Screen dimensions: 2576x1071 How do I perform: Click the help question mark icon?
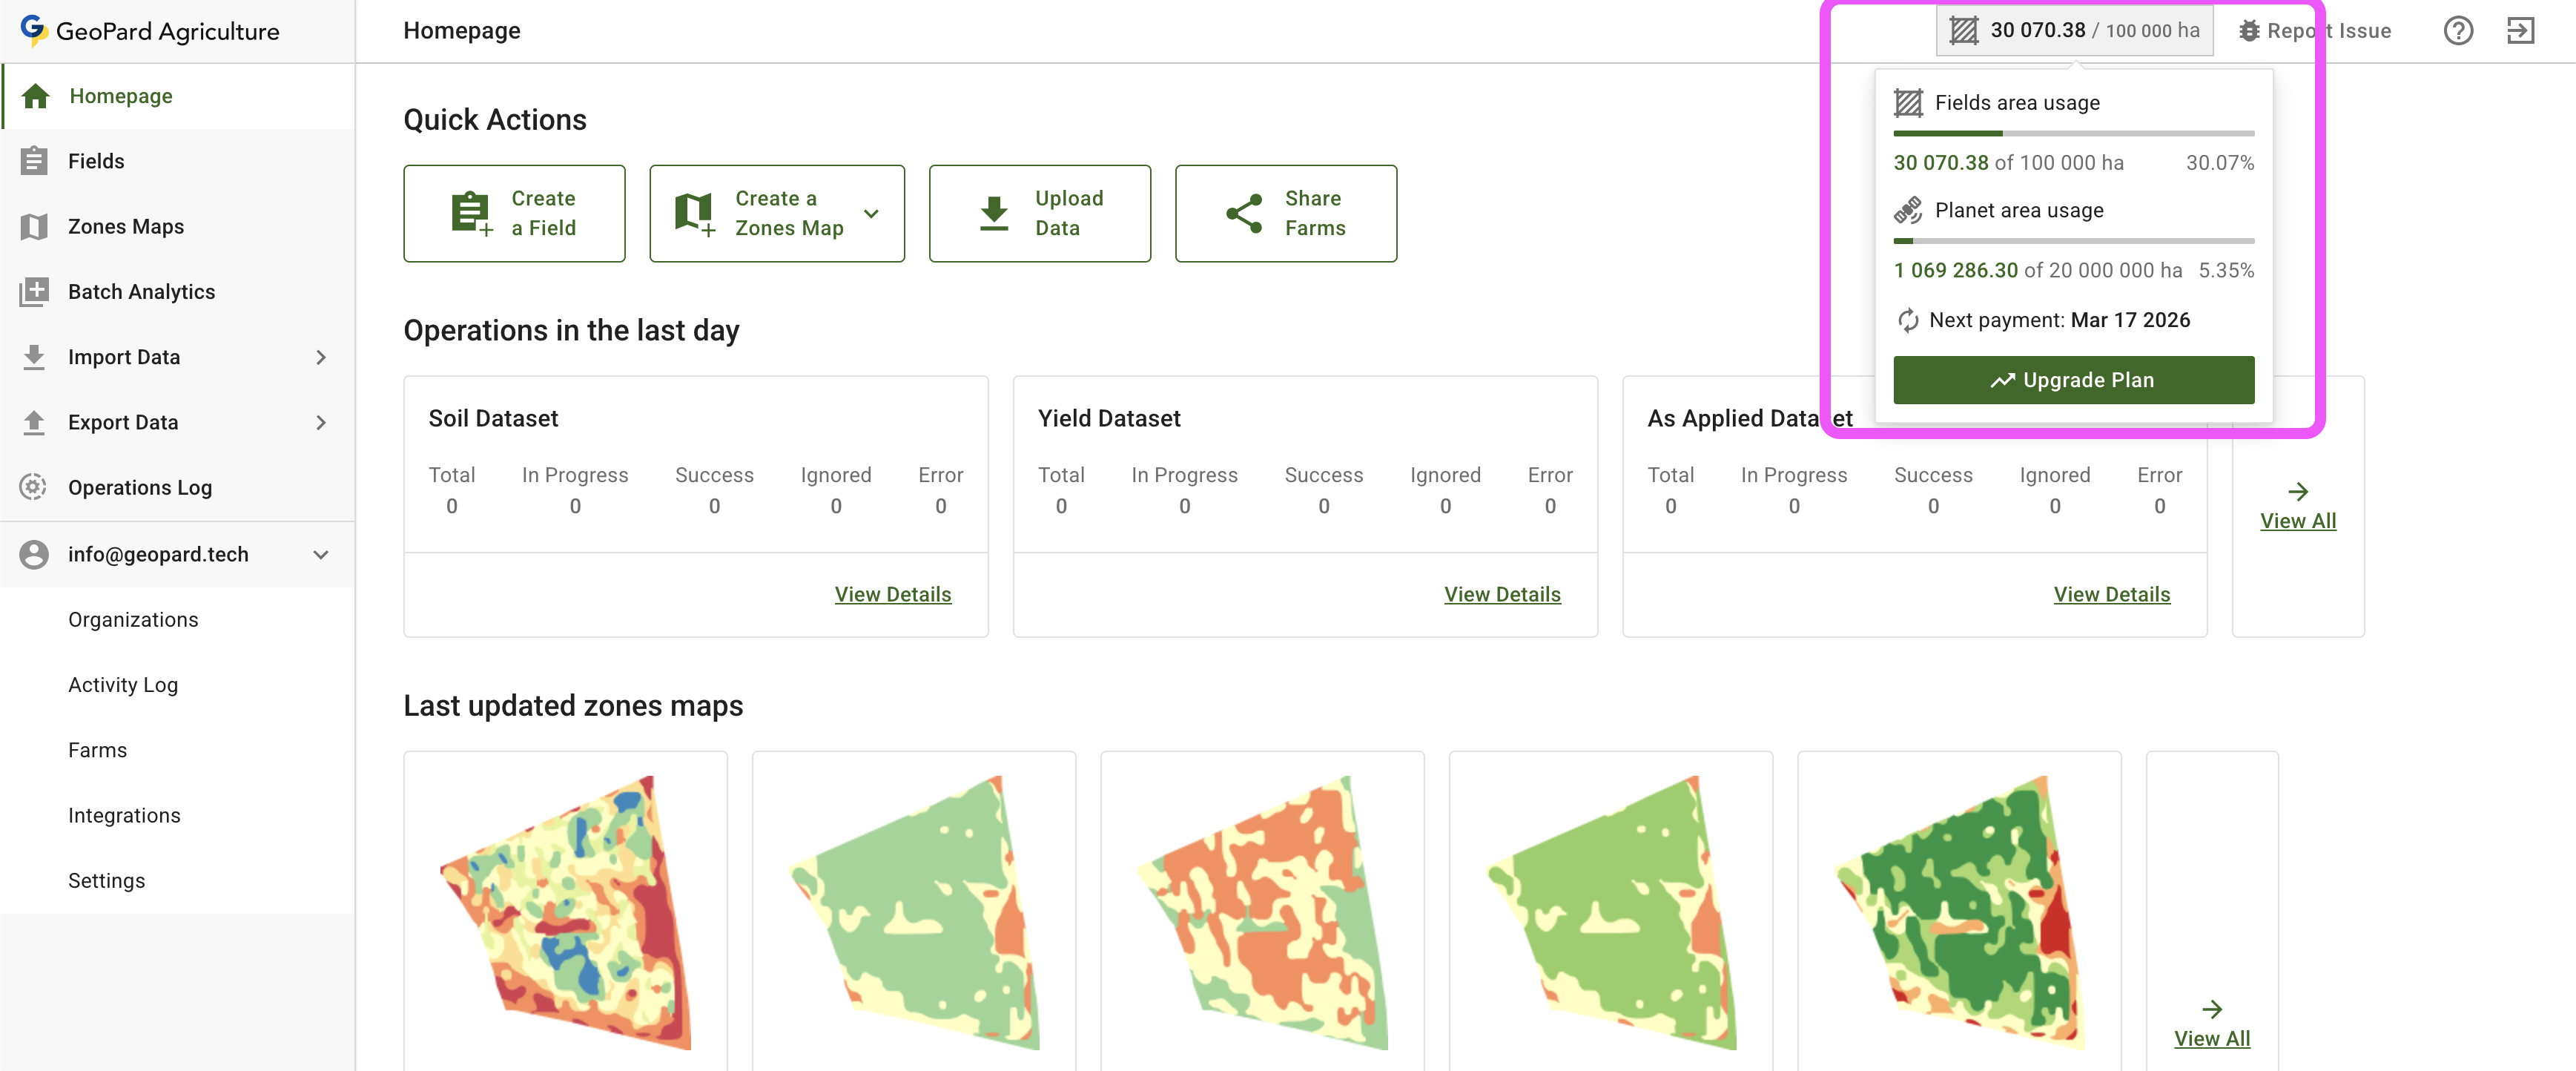[2457, 31]
